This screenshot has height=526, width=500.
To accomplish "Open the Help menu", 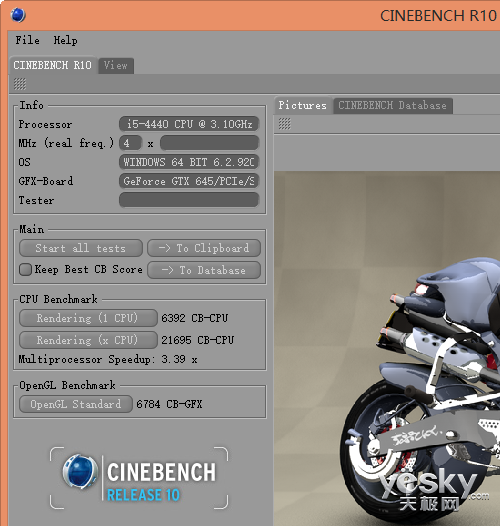I will [65, 41].
